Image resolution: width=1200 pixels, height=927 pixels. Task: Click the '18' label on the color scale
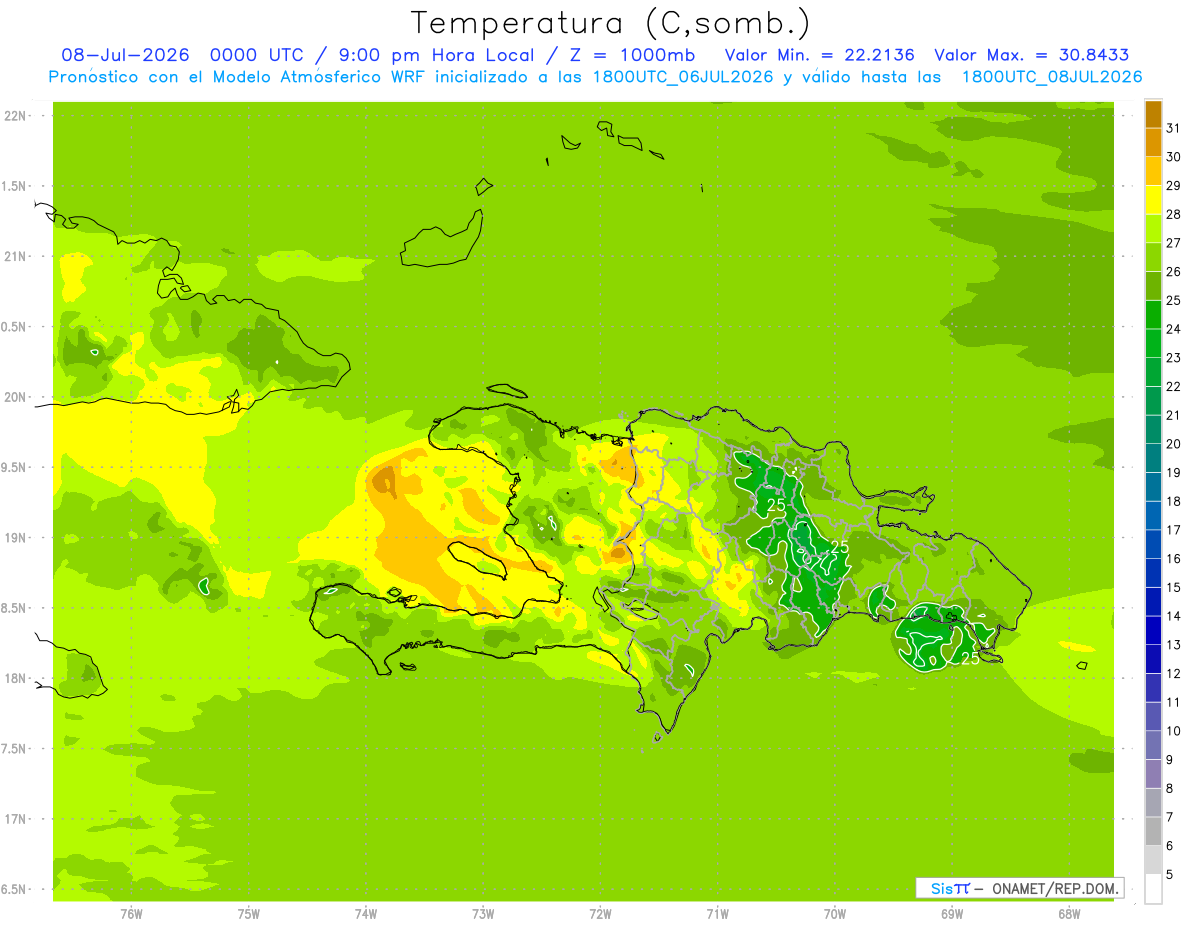(x=1173, y=501)
